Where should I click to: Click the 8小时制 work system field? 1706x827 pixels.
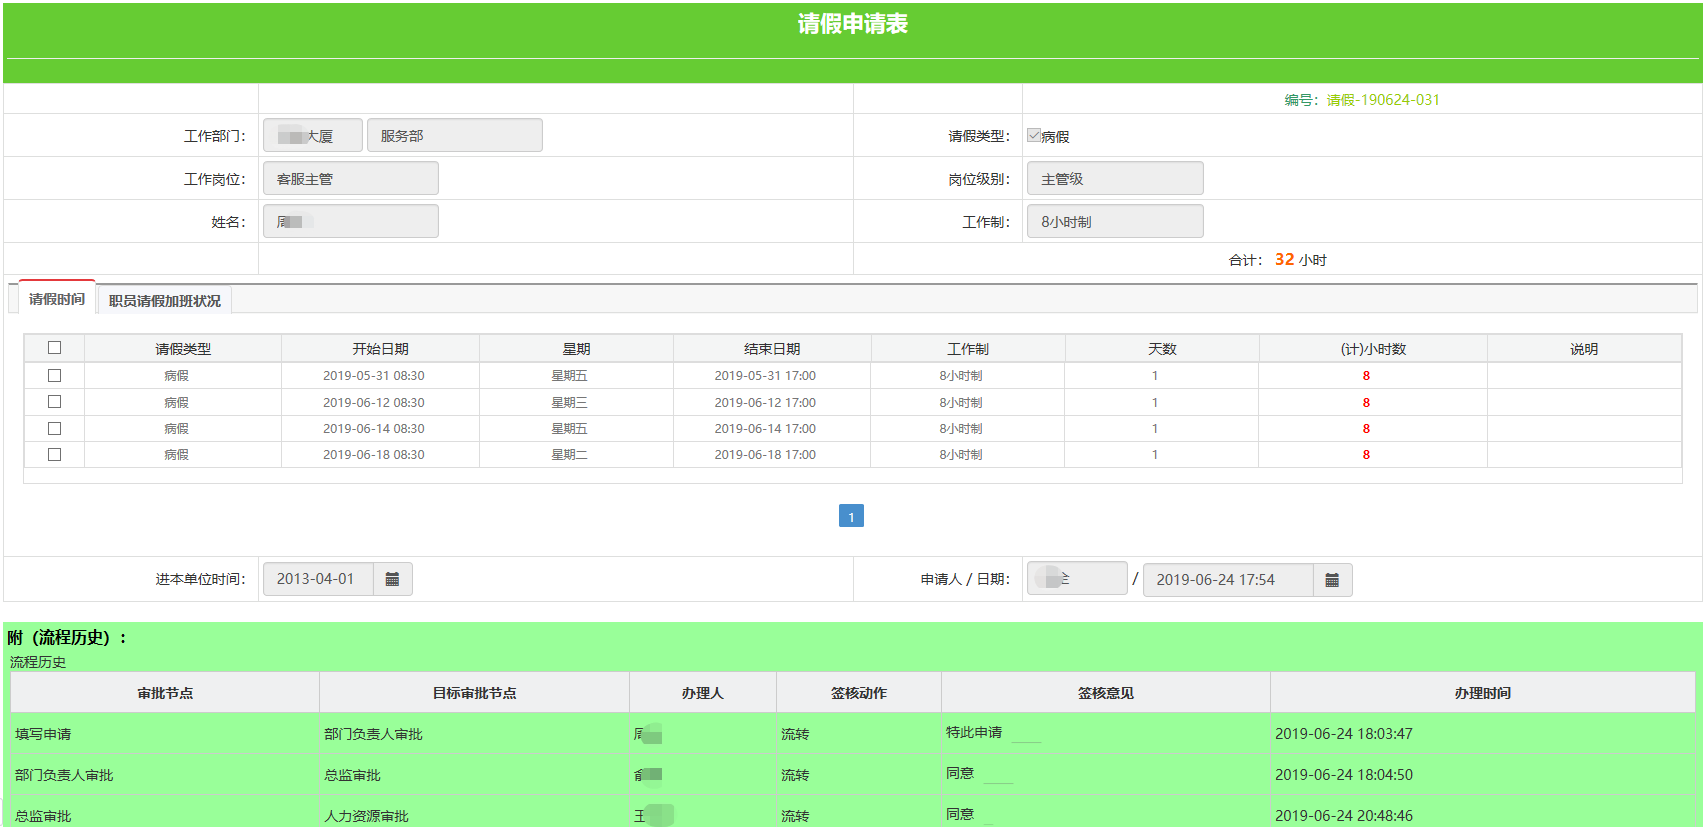[1114, 222]
